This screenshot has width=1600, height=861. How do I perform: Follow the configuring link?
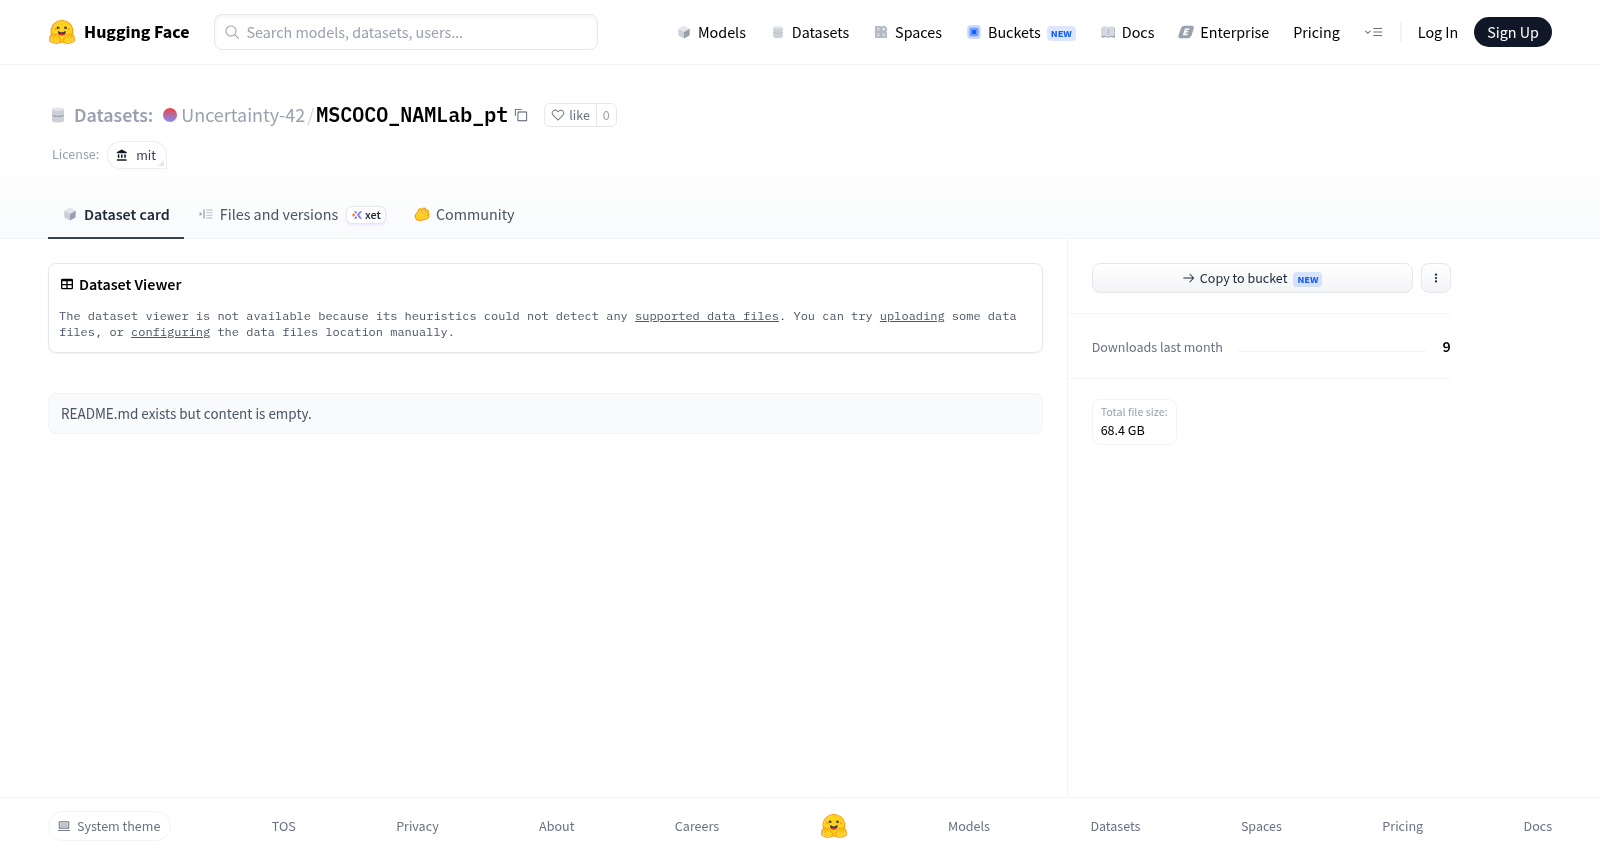point(171,332)
